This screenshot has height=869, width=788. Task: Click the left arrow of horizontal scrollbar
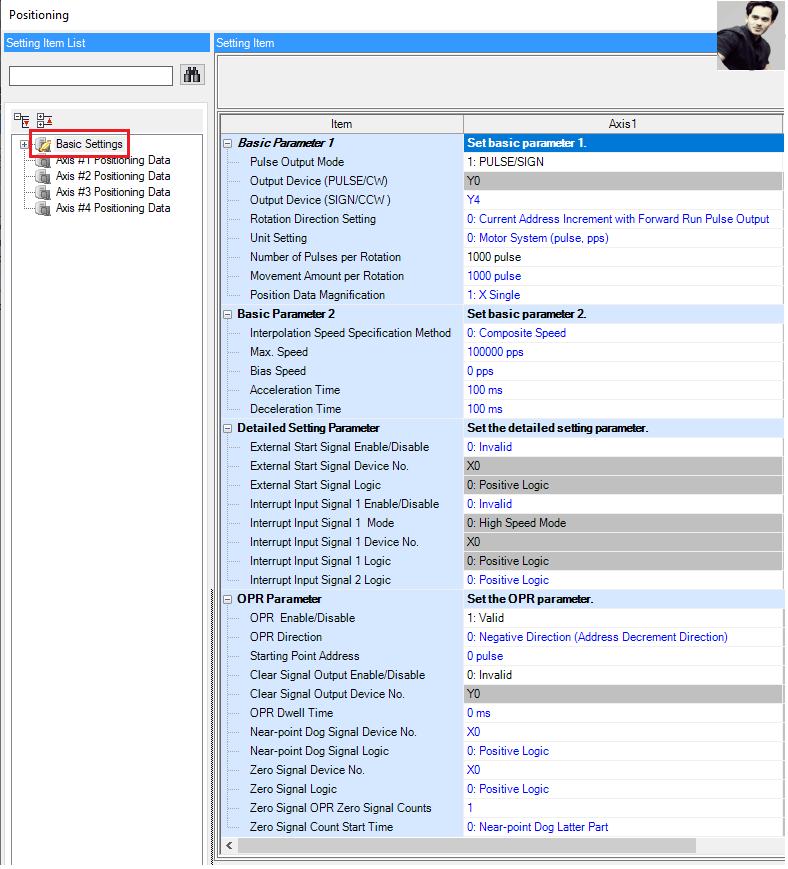click(x=229, y=846)
